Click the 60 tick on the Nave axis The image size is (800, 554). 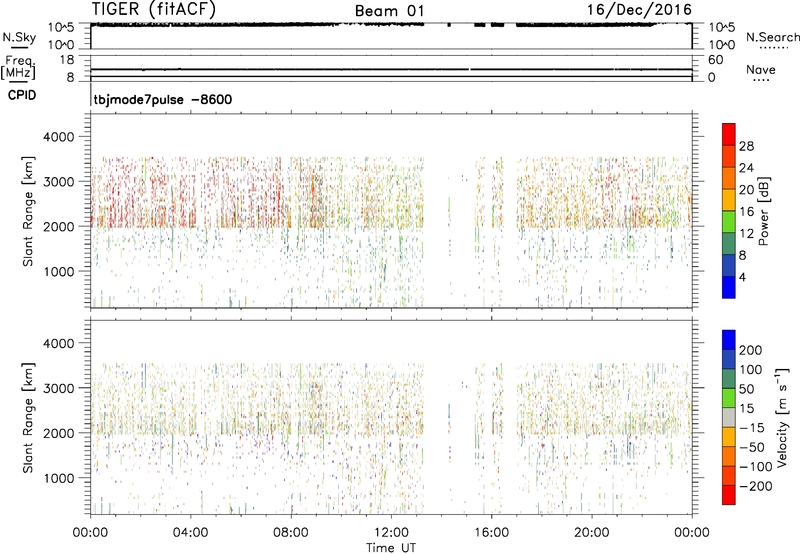click(x=716, y=60)
